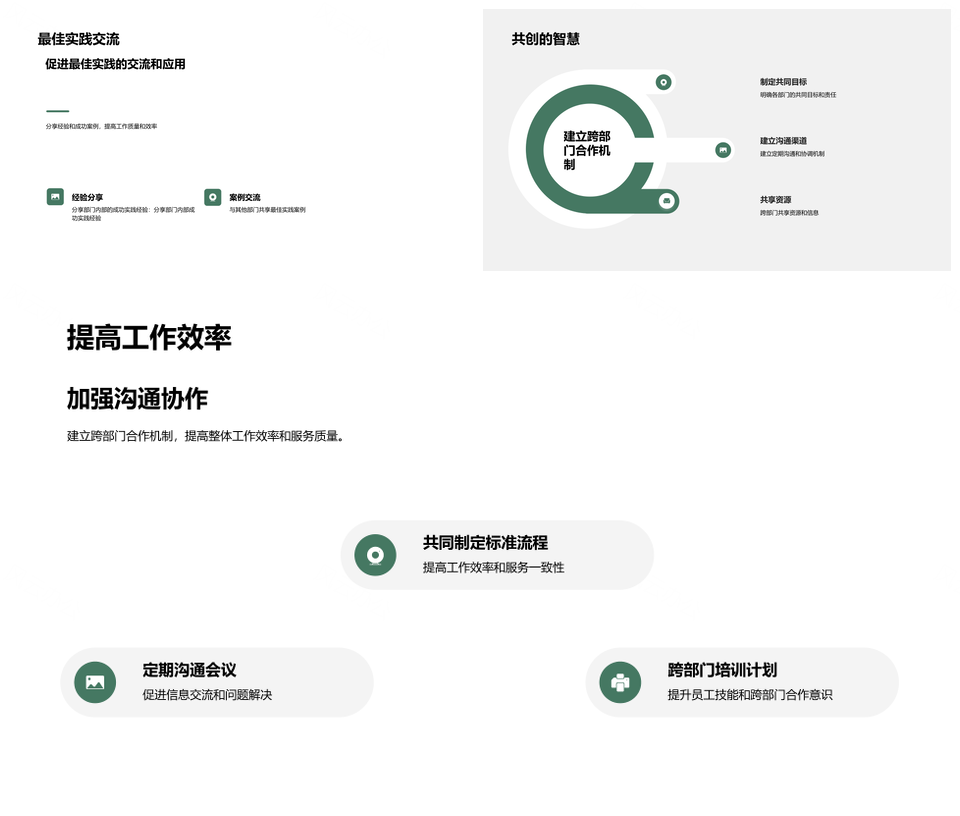Click the picture icon for 定期沟通会议
960x816 pixels.
pyautogui.click(x=95, y=682)
